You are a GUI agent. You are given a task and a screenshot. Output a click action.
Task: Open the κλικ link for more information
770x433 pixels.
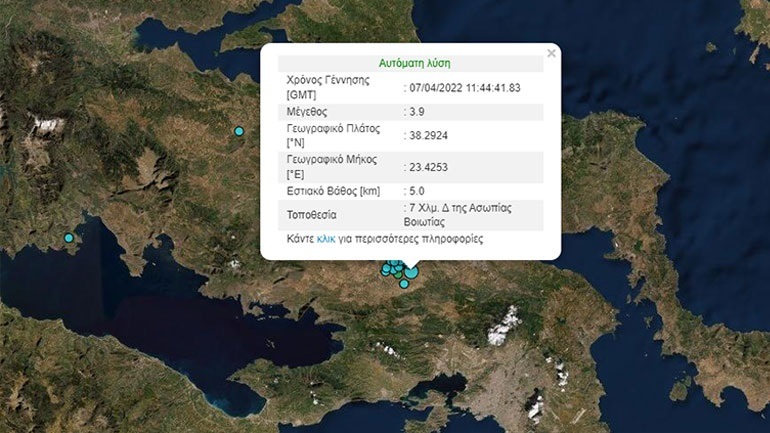326,239
